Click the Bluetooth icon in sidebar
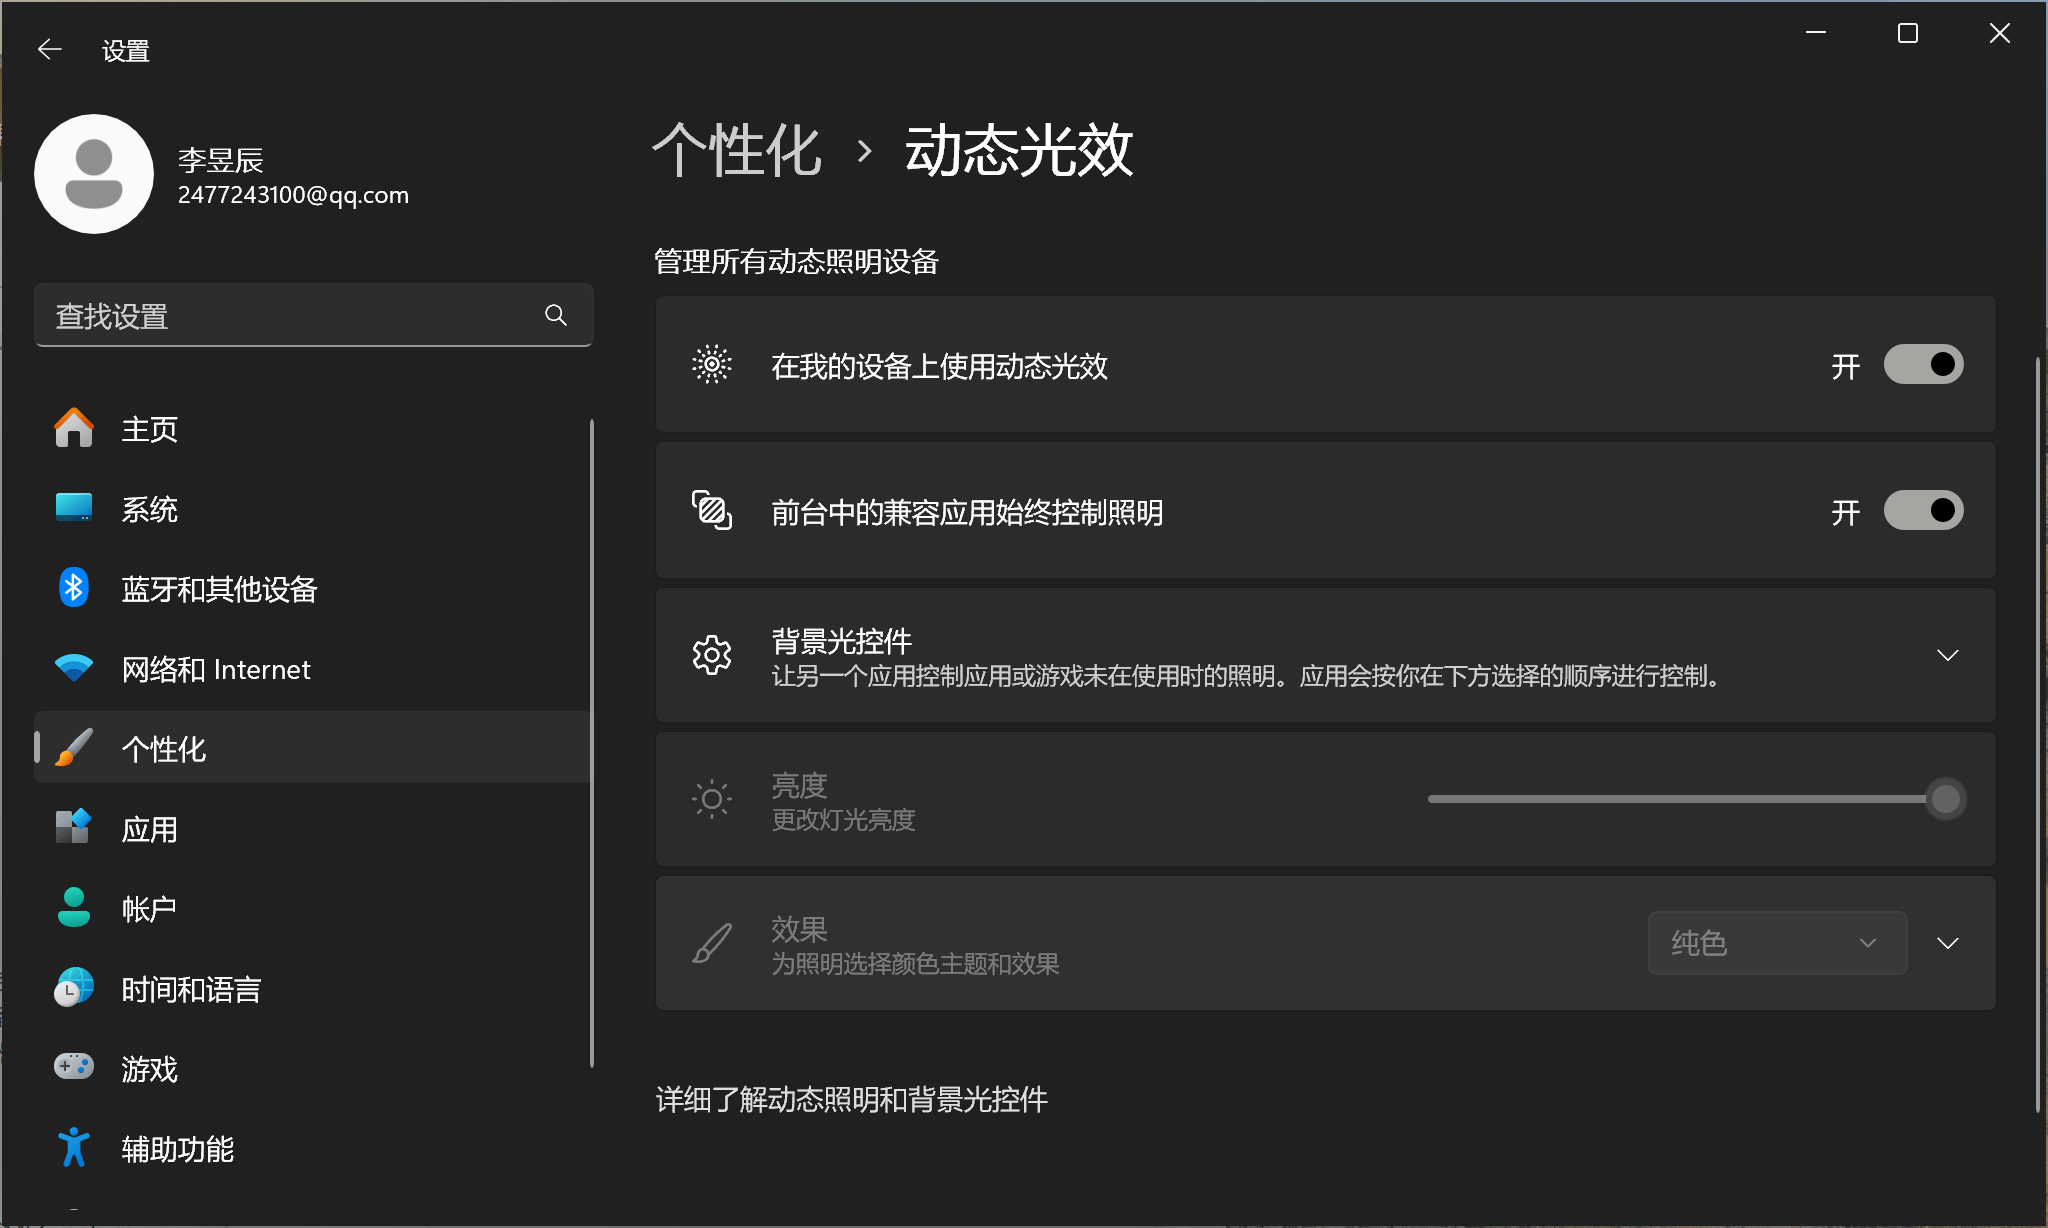This screenshot has width=2048, height=1228. (73, 588)
